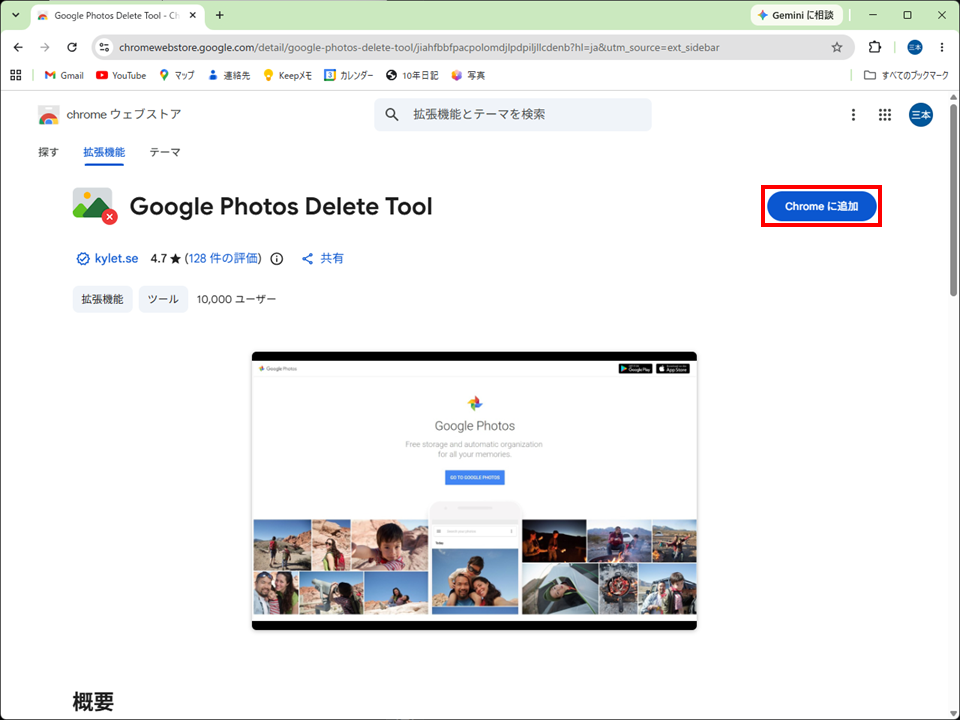Viewport: 960px width, 720px height.
Task: Open the 連絡先 bookmark
Action: pyautogui.click(x=229, y=75)
